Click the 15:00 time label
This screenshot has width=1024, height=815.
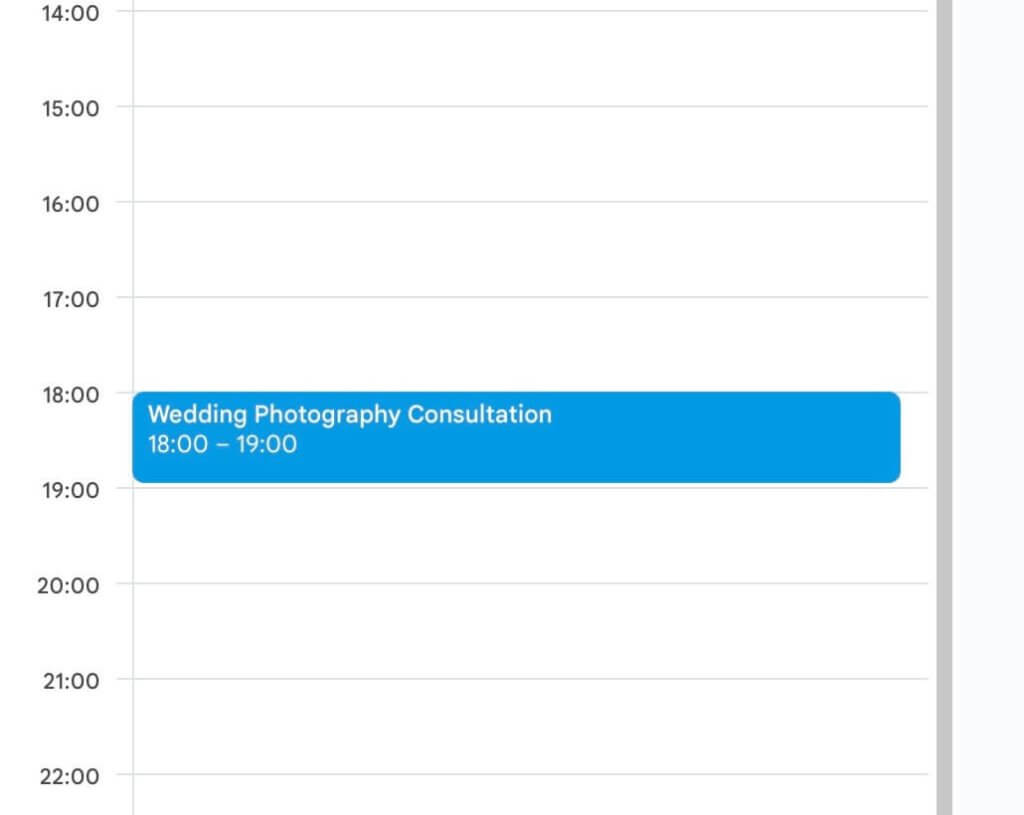pos(70,108)
